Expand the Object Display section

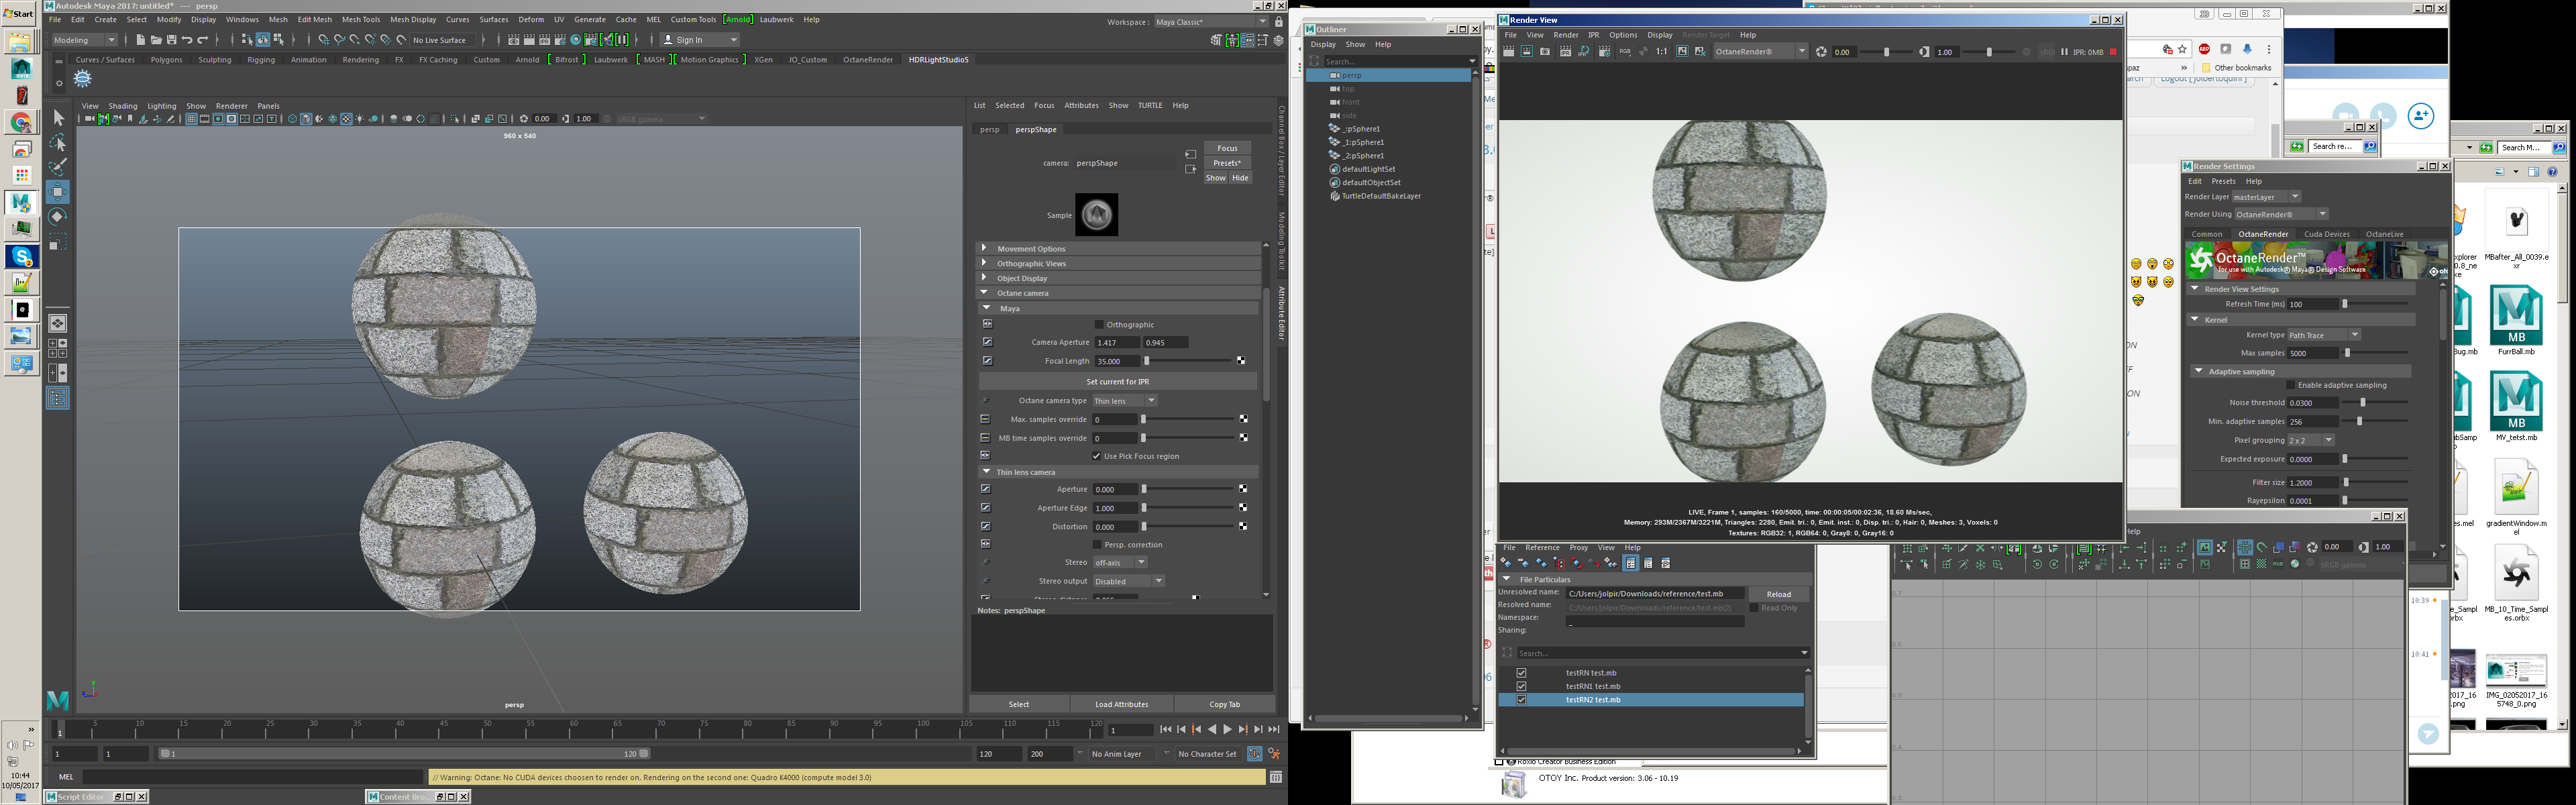[1117, 278]
